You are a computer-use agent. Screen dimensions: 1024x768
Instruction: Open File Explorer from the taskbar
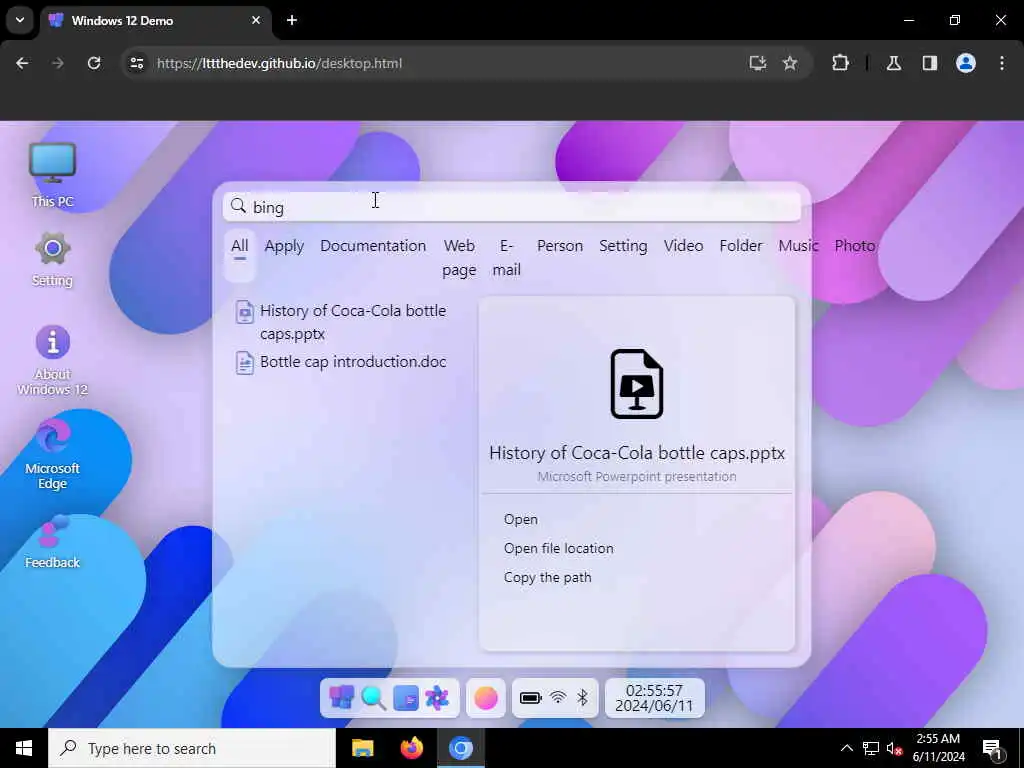(x=362, y=748)
